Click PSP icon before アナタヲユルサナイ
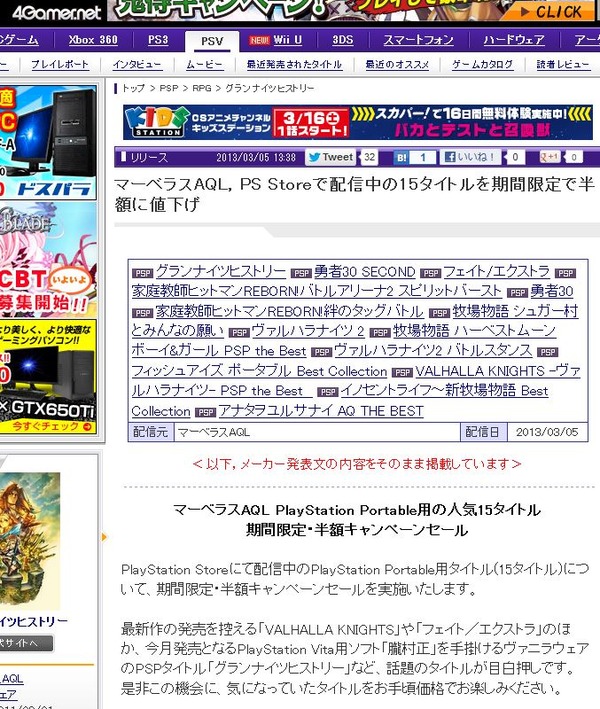 pos(205,412)
